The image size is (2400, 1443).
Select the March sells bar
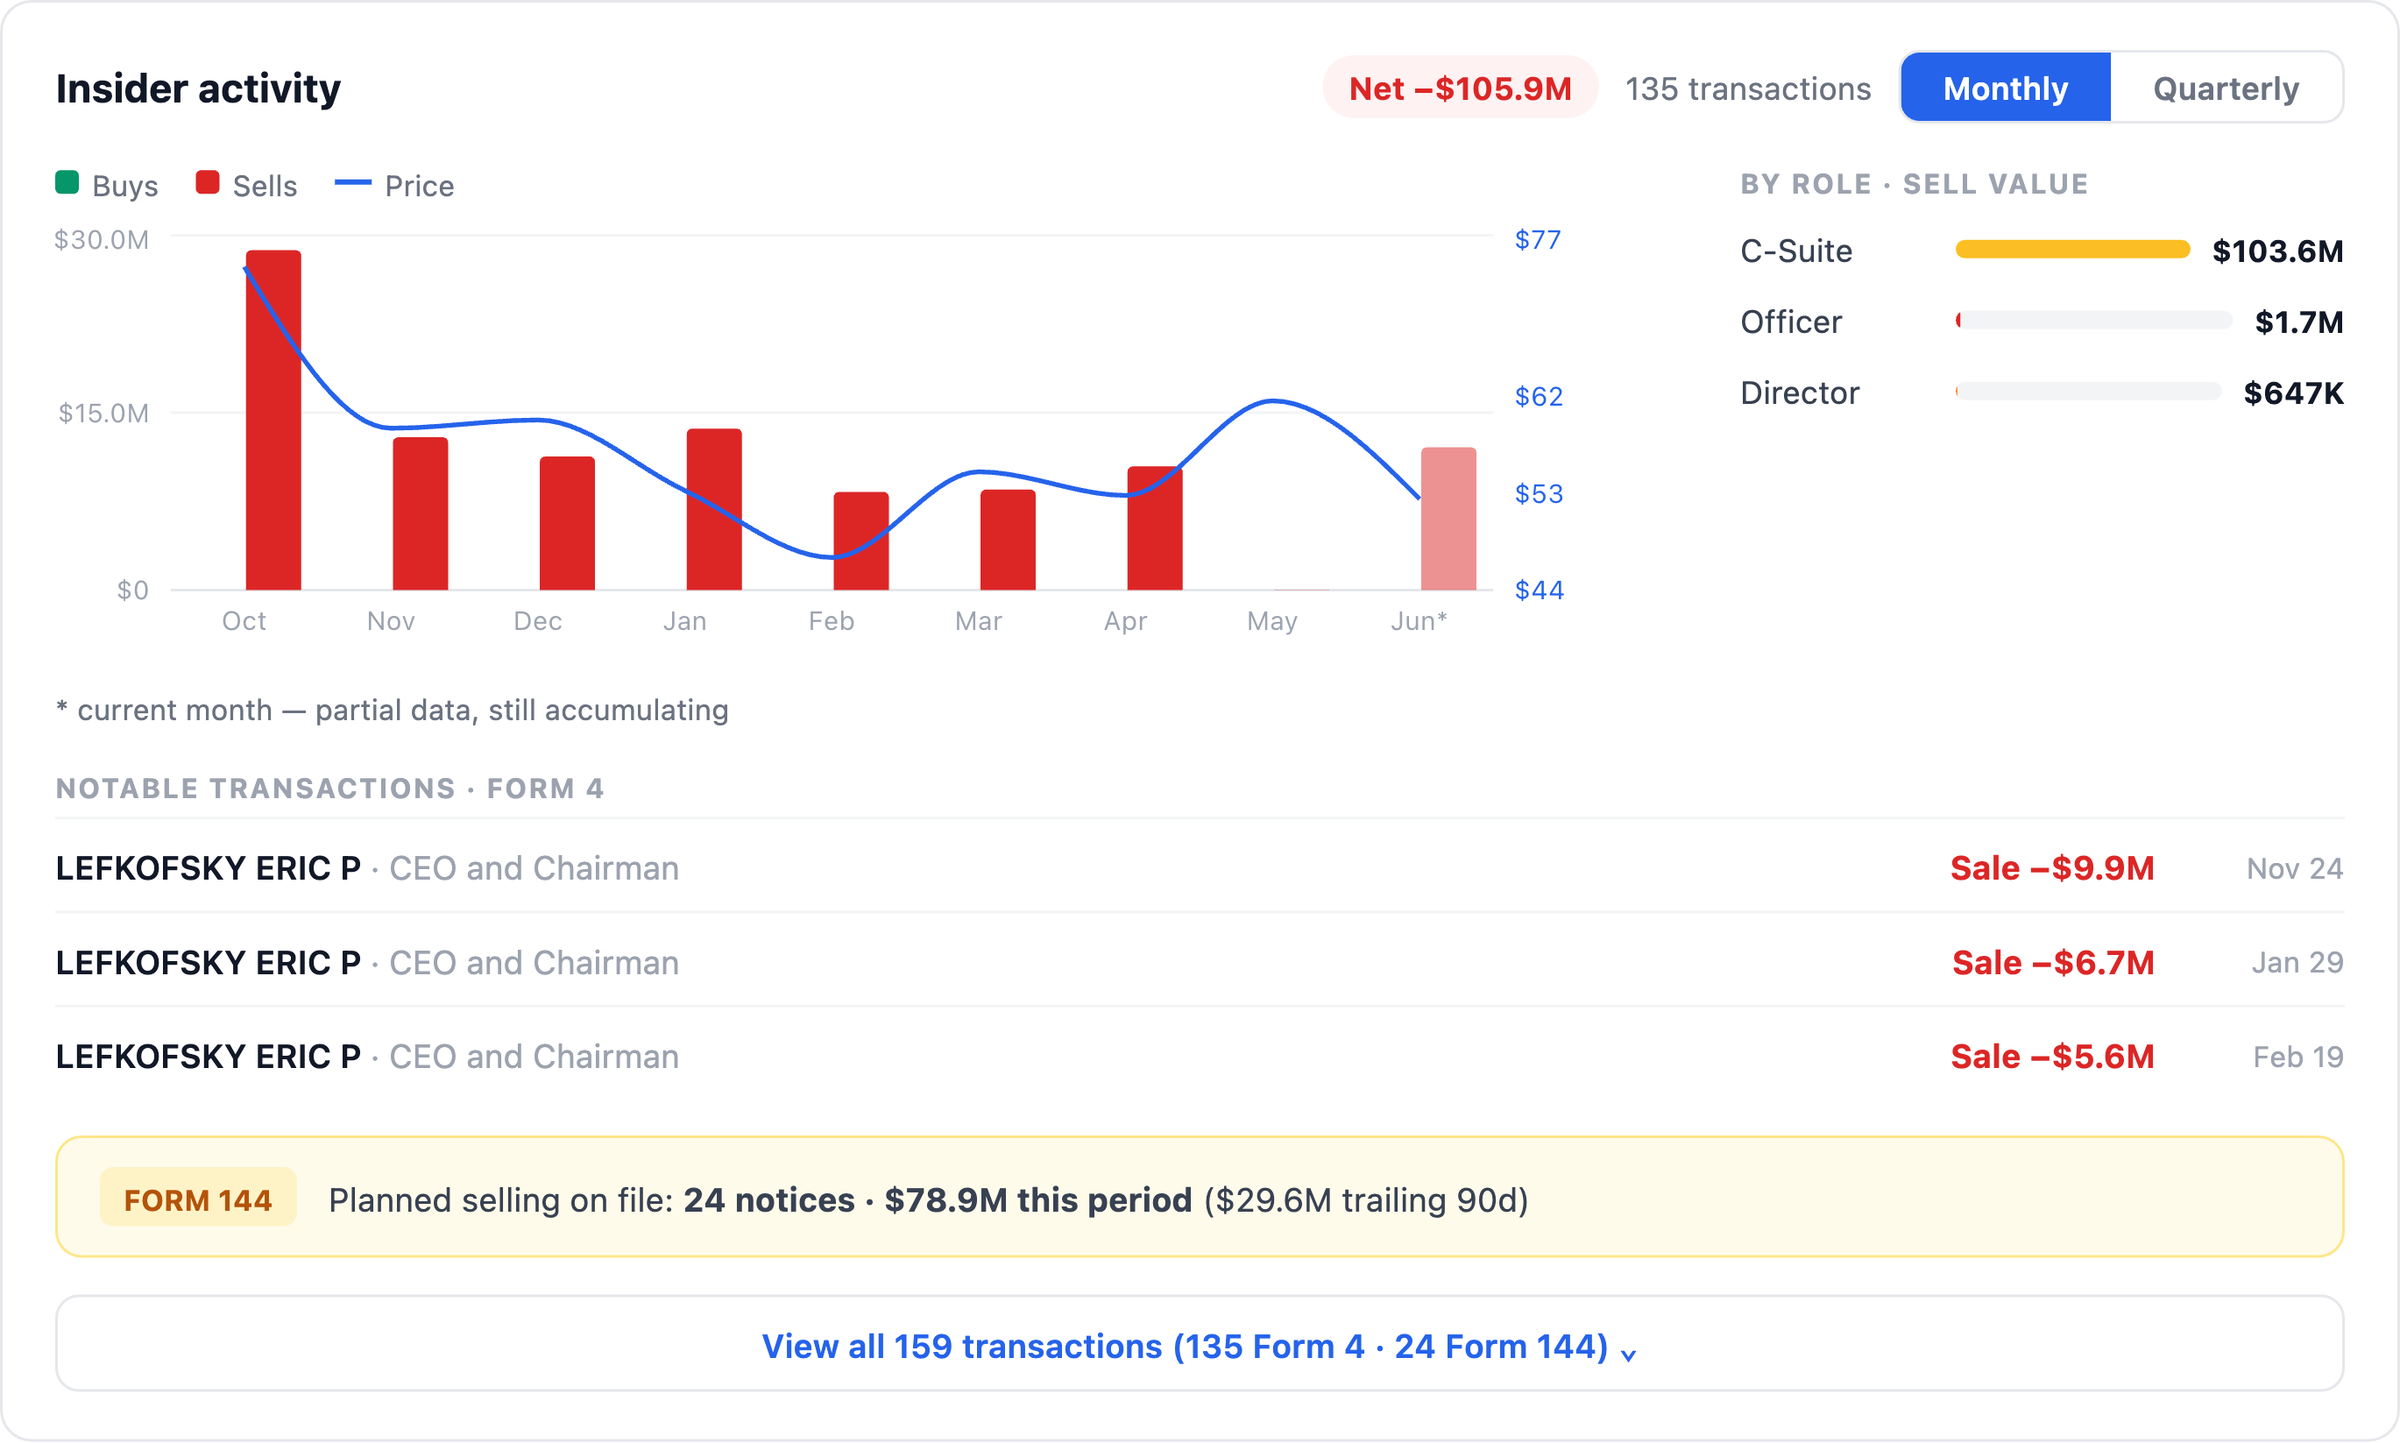1008,540
